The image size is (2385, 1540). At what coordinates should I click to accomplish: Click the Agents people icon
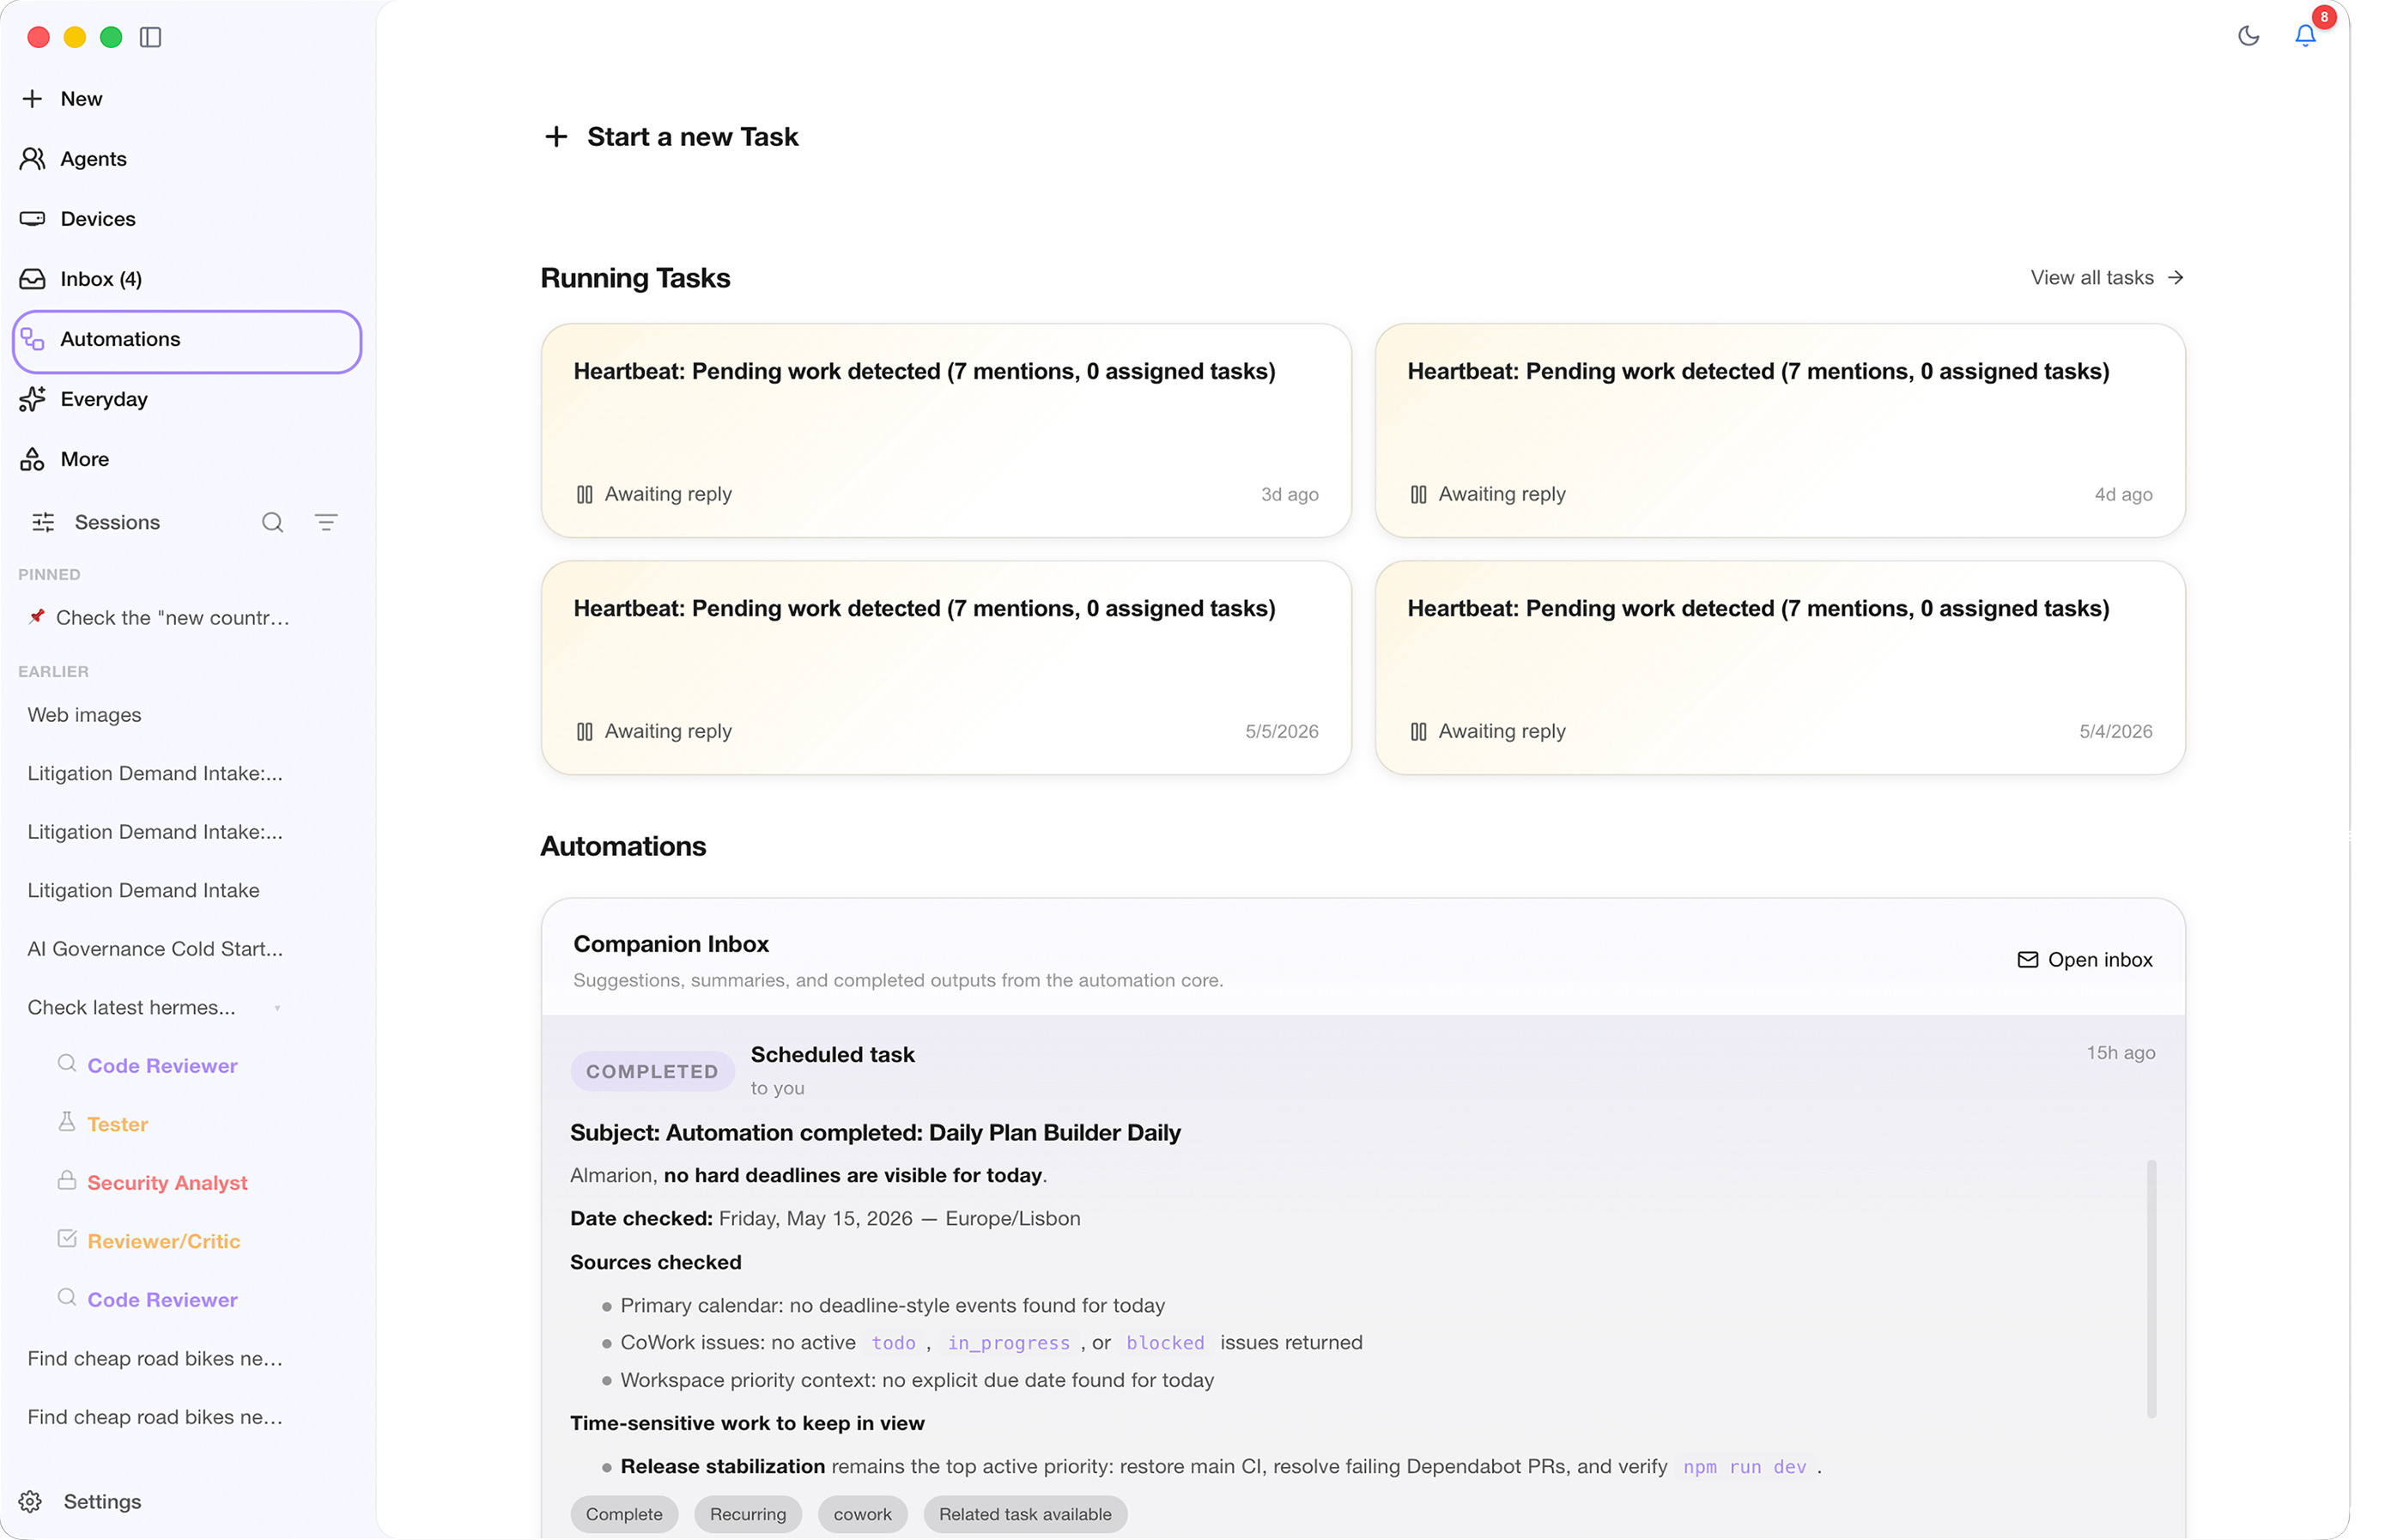tap(32, 158)
